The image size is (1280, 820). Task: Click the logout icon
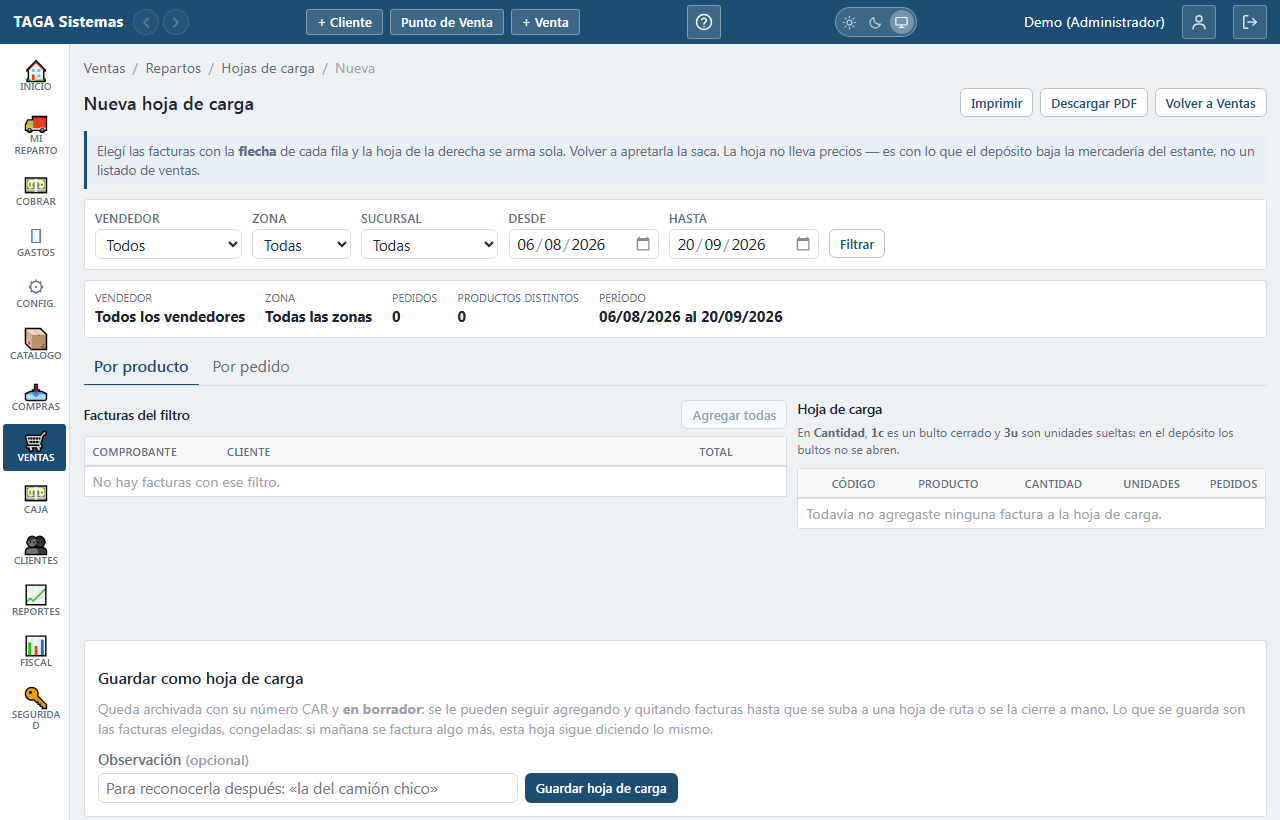pos(1250,22)
